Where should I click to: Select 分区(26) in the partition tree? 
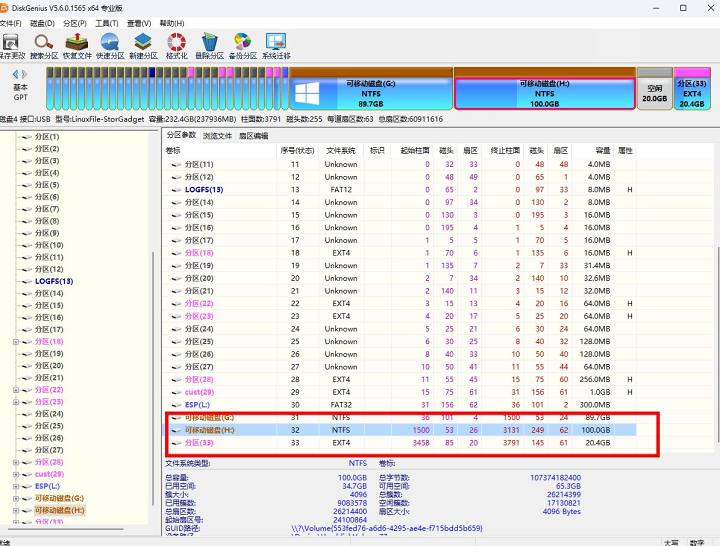point(49,438)
